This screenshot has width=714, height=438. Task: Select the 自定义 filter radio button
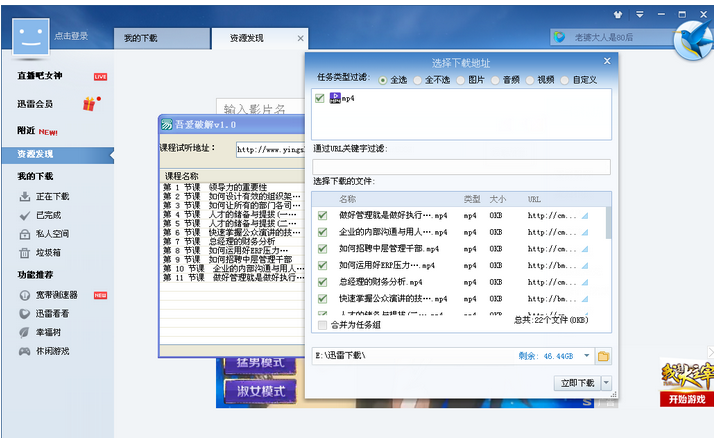pos(565,80)
